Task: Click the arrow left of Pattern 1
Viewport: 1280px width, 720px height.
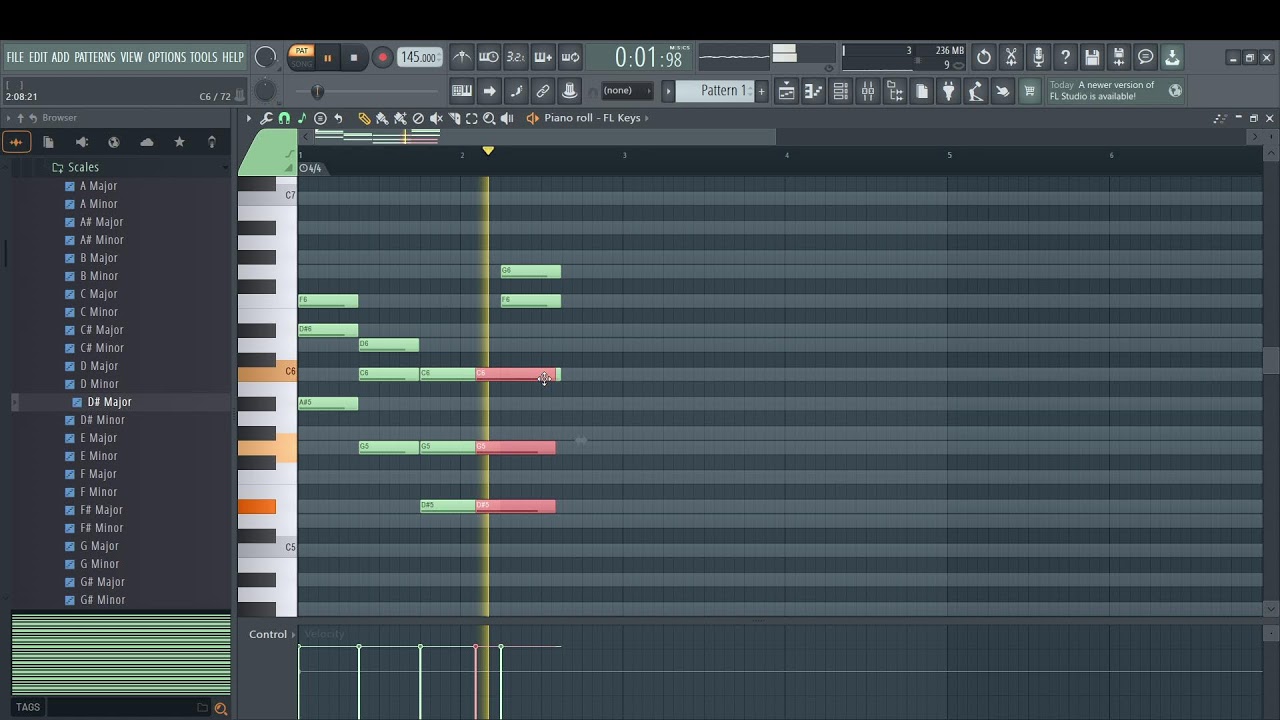Action: 668,91
